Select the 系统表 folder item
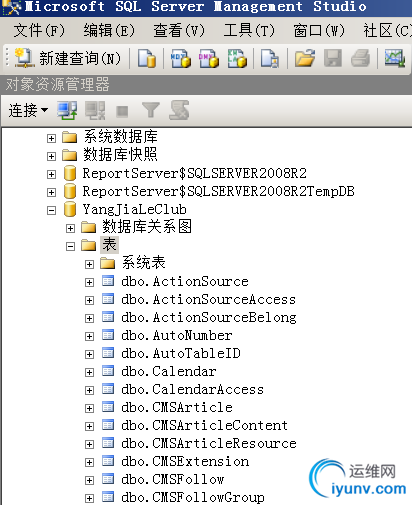The image size is (412, 505). click(x=143, y=263)
